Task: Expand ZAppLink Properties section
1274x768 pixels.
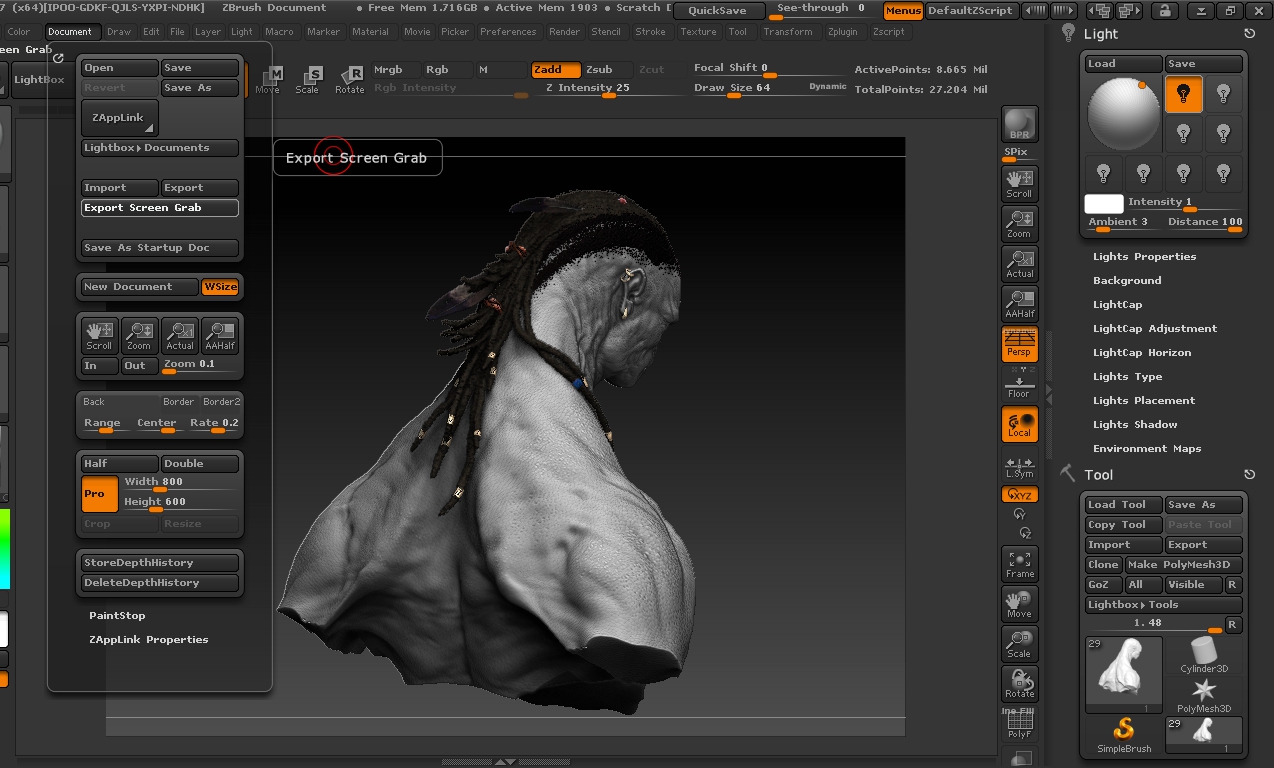Action: point(149,640)
